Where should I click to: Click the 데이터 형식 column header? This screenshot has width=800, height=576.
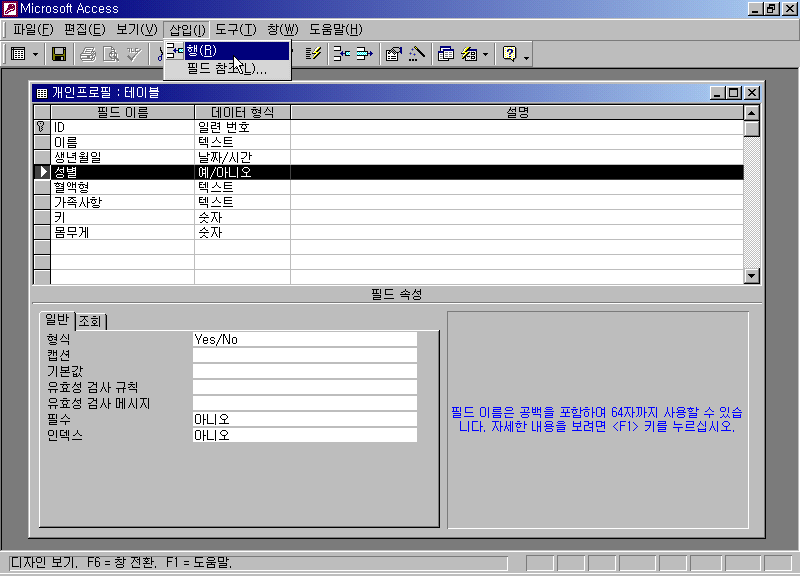click(242, 112)
